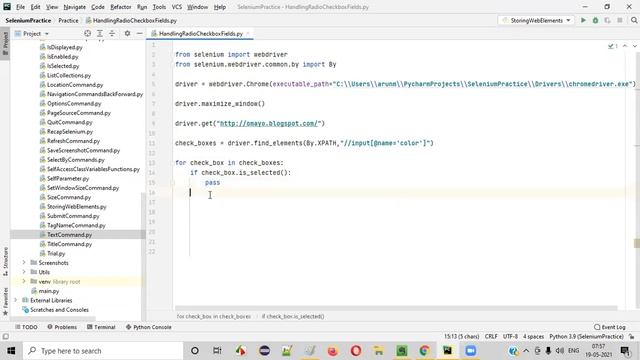640x360 pixels.
Task: Open the TODO tool window
Action: tap(27, 327)
